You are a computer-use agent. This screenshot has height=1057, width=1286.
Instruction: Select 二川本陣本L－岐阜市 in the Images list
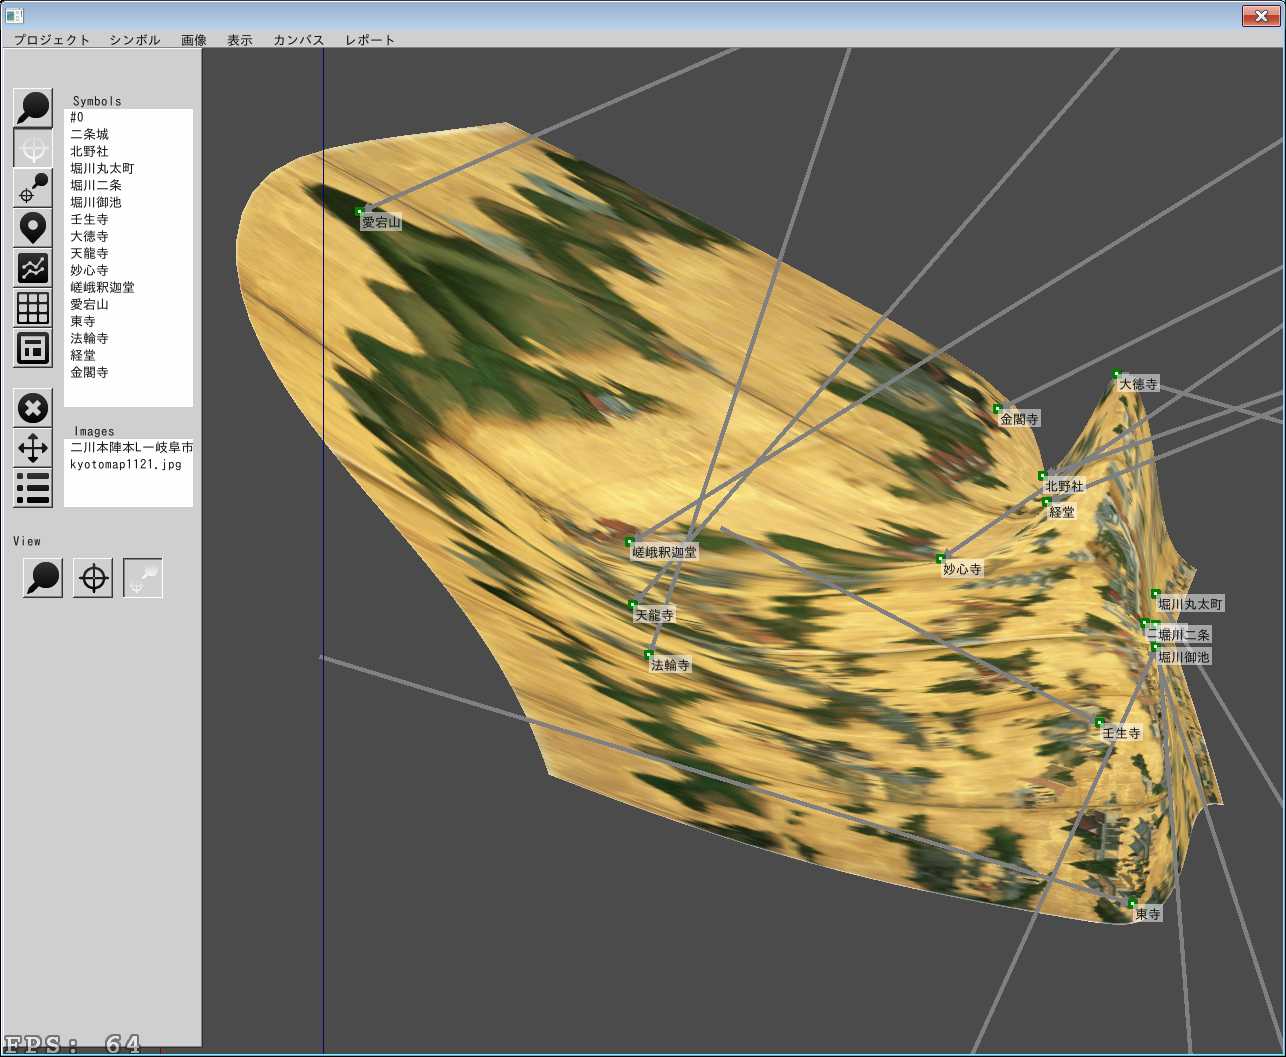128,447
